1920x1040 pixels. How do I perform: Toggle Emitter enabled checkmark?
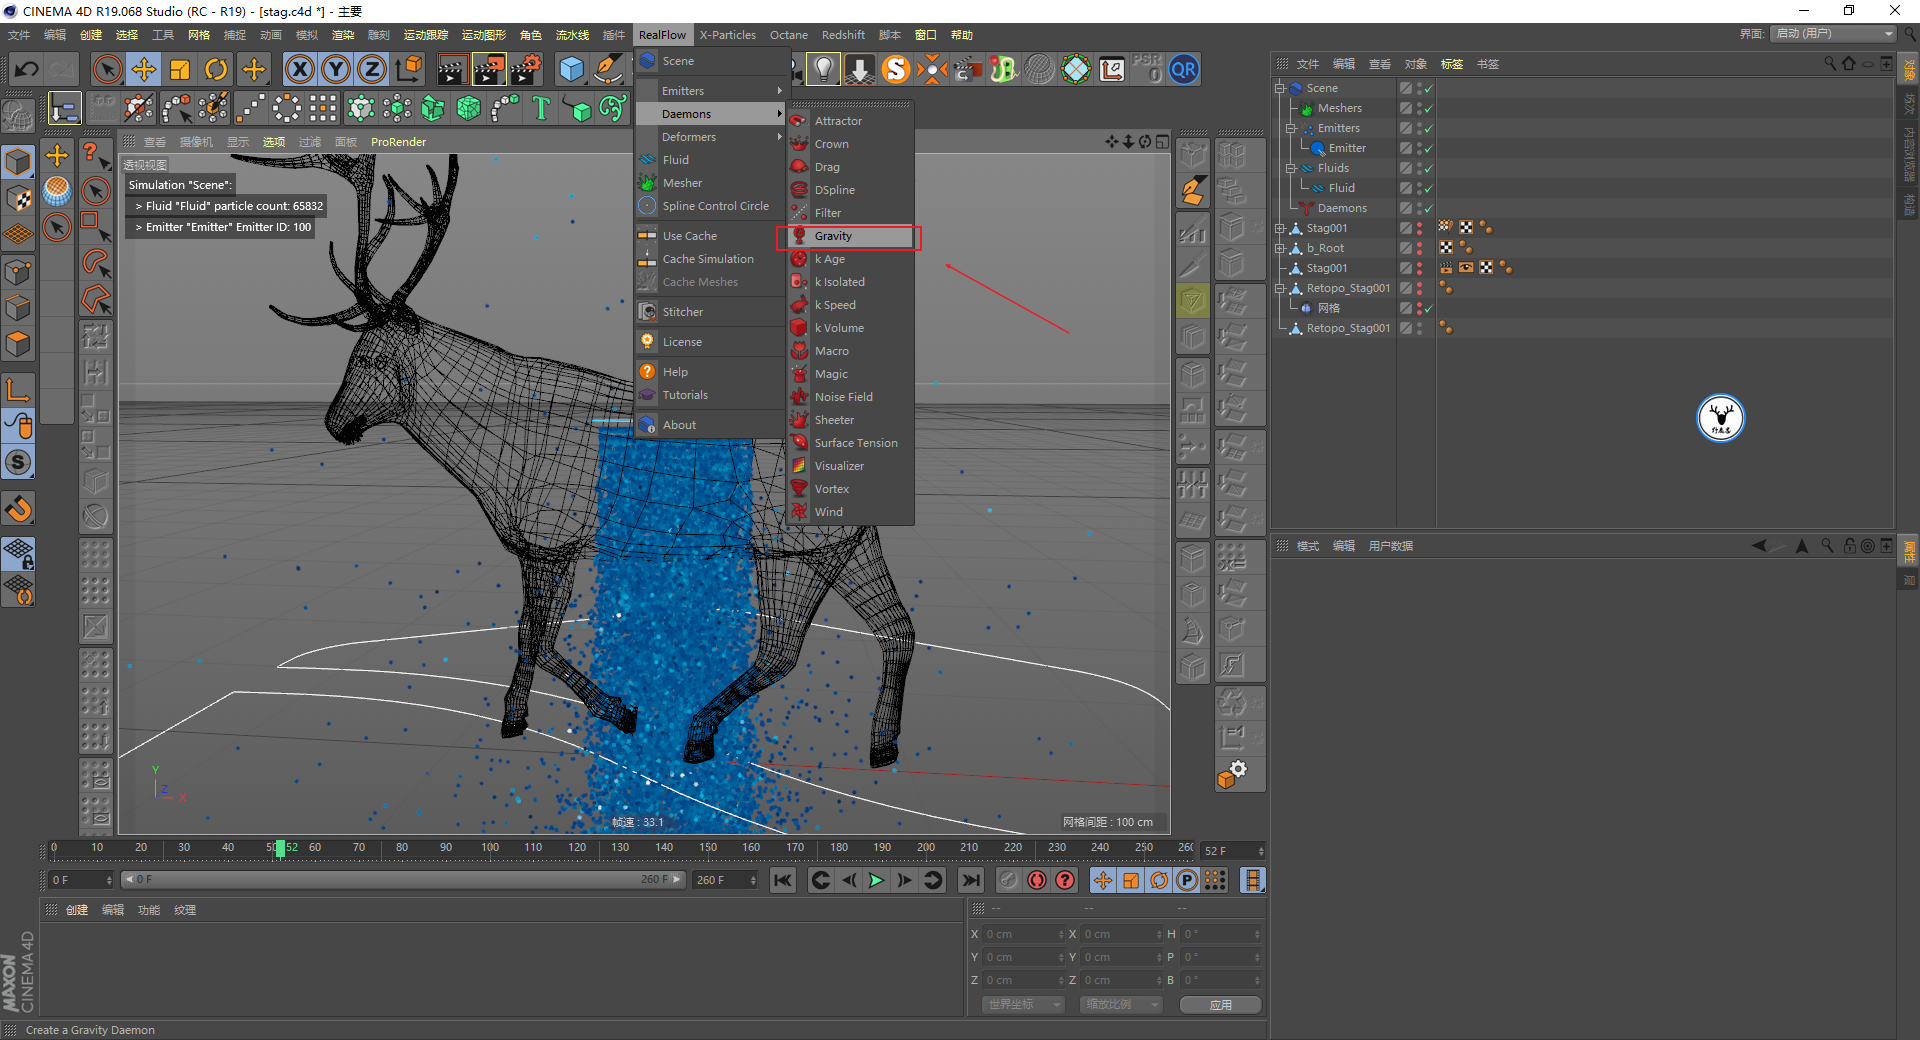click(1428, 148)
